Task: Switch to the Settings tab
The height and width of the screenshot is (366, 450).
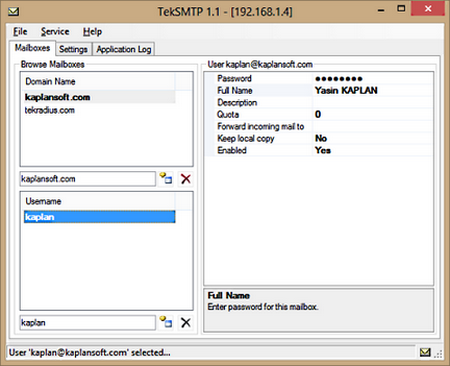Action: (73, 49)
